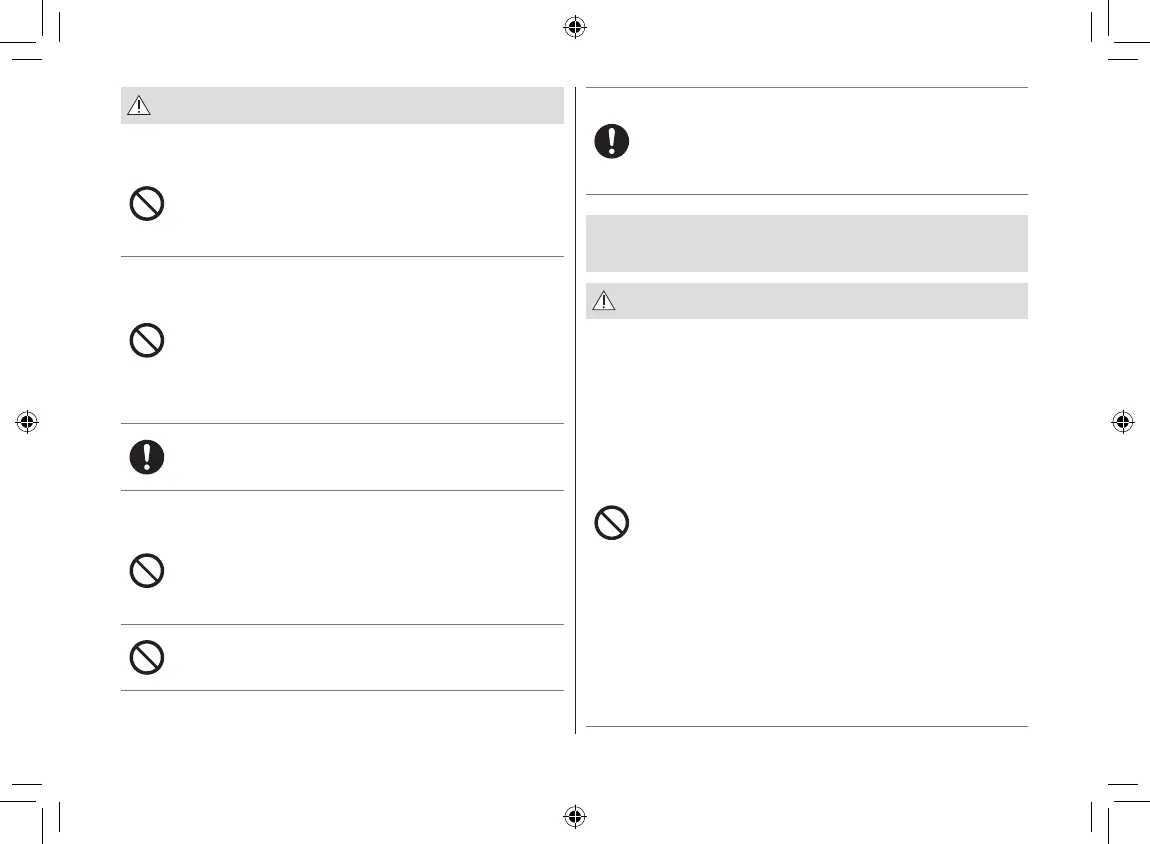Click the large blank gray box in the right column

(806, 243)
